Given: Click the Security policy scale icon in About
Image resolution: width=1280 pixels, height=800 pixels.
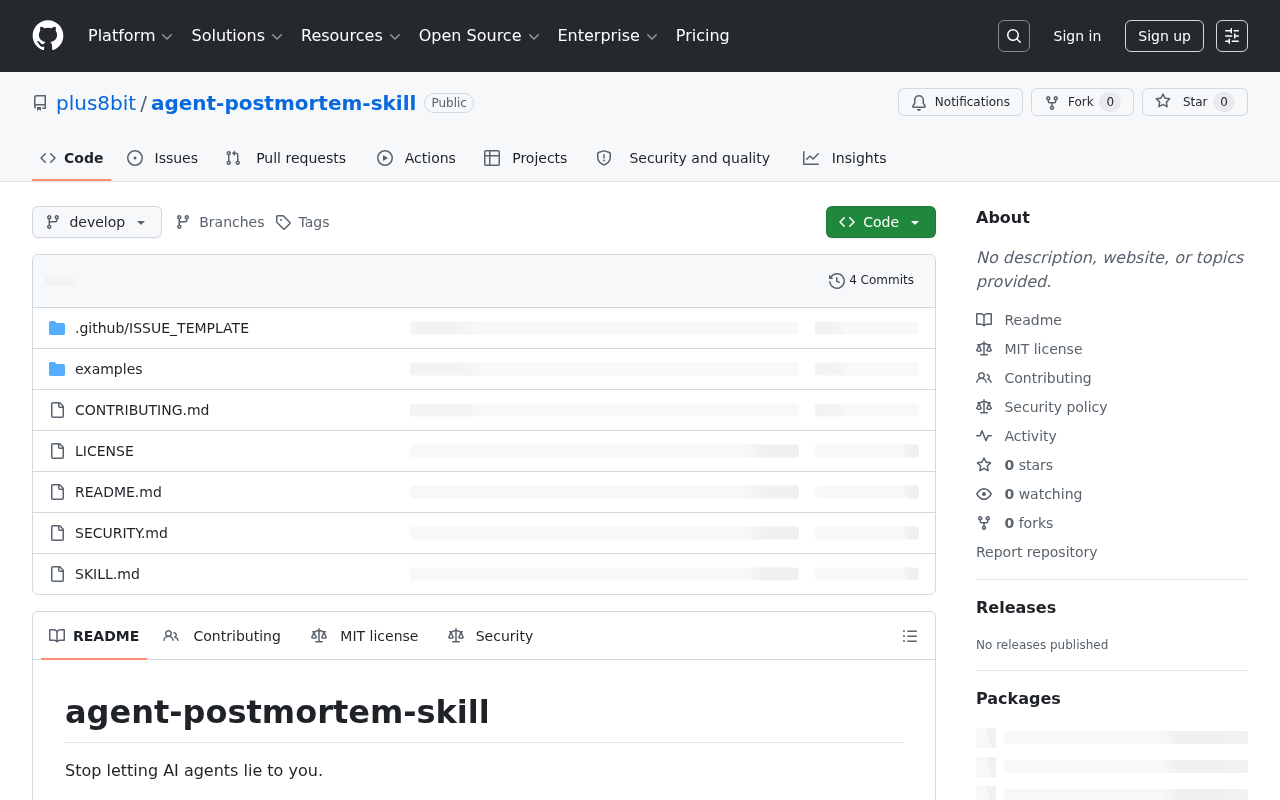Looking at the screenshot, I should pyautogui.click(x=984, y=407).
